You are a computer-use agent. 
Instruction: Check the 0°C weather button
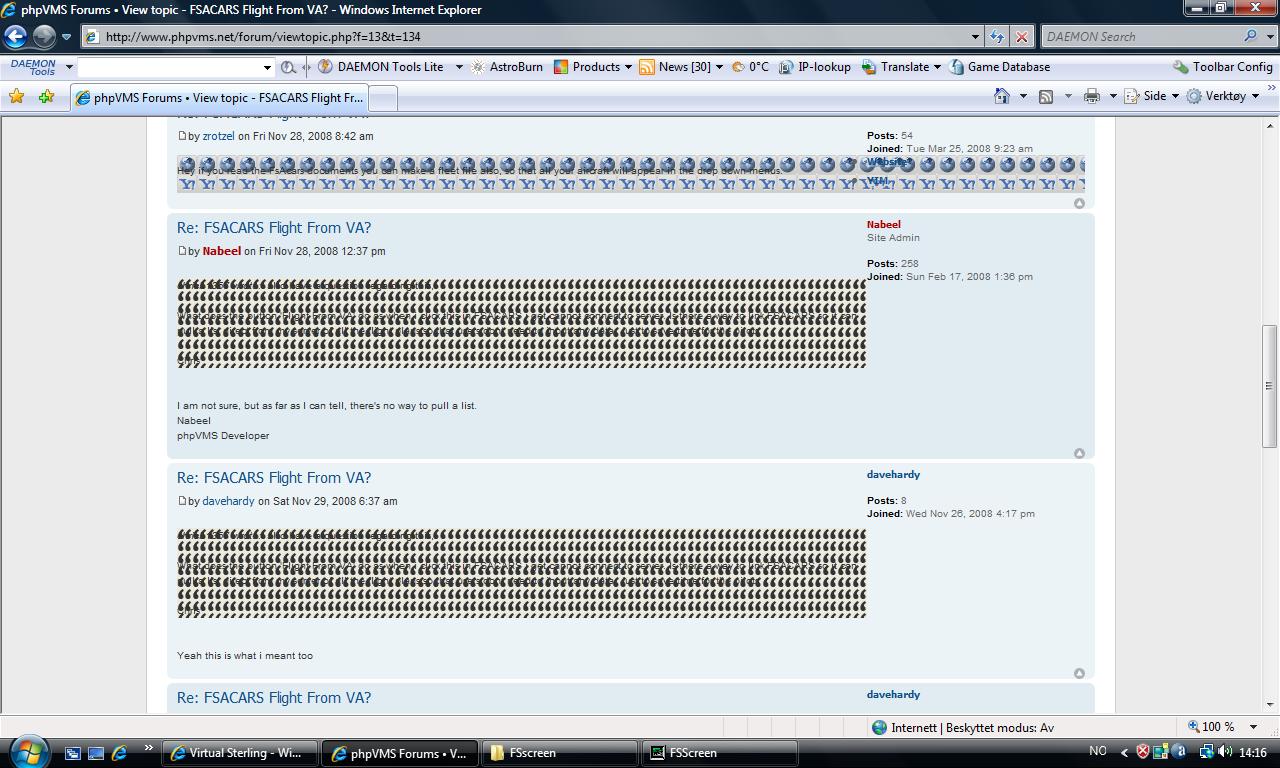[x=751, y=67]
